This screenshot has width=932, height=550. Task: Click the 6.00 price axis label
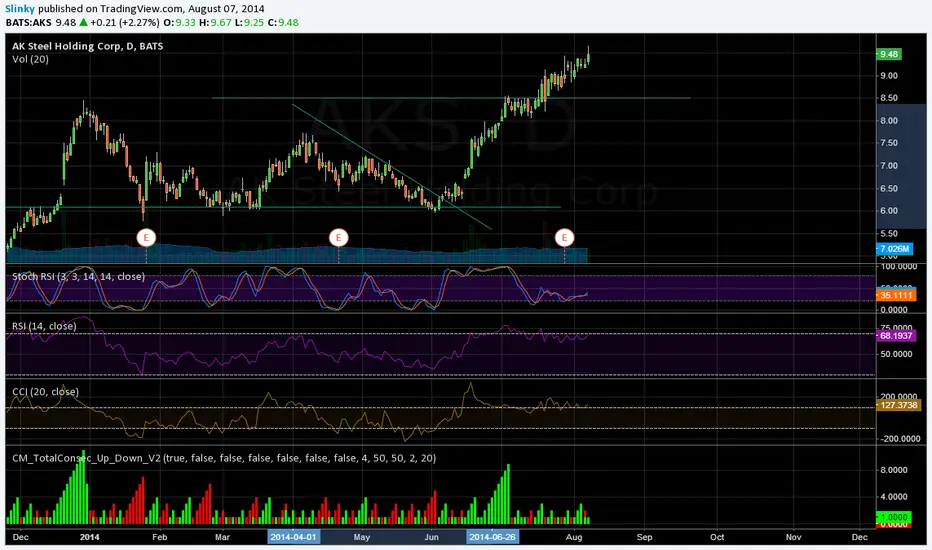889,211
